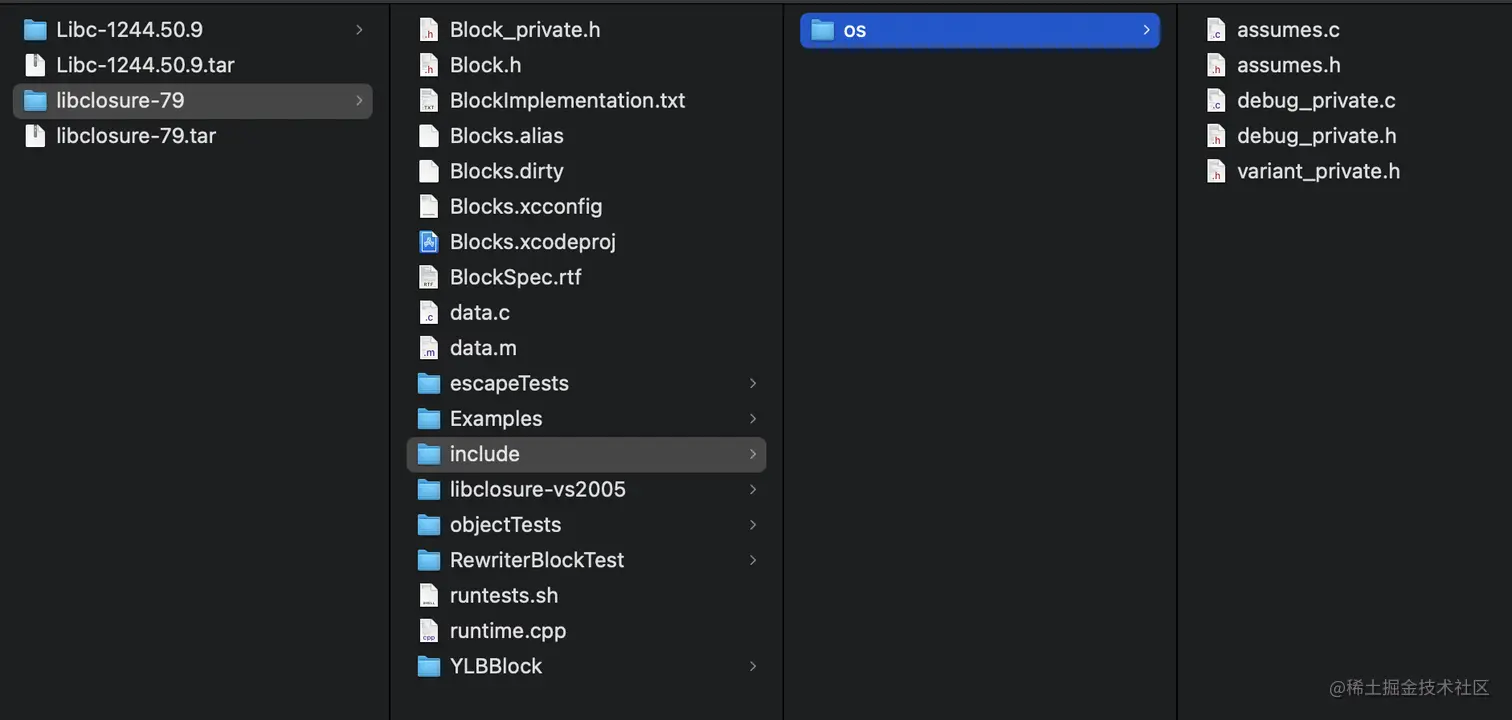Viewport: 1512px width, 720px height.
Task: Open the Examples folder
Action: (x=495, y=419)
